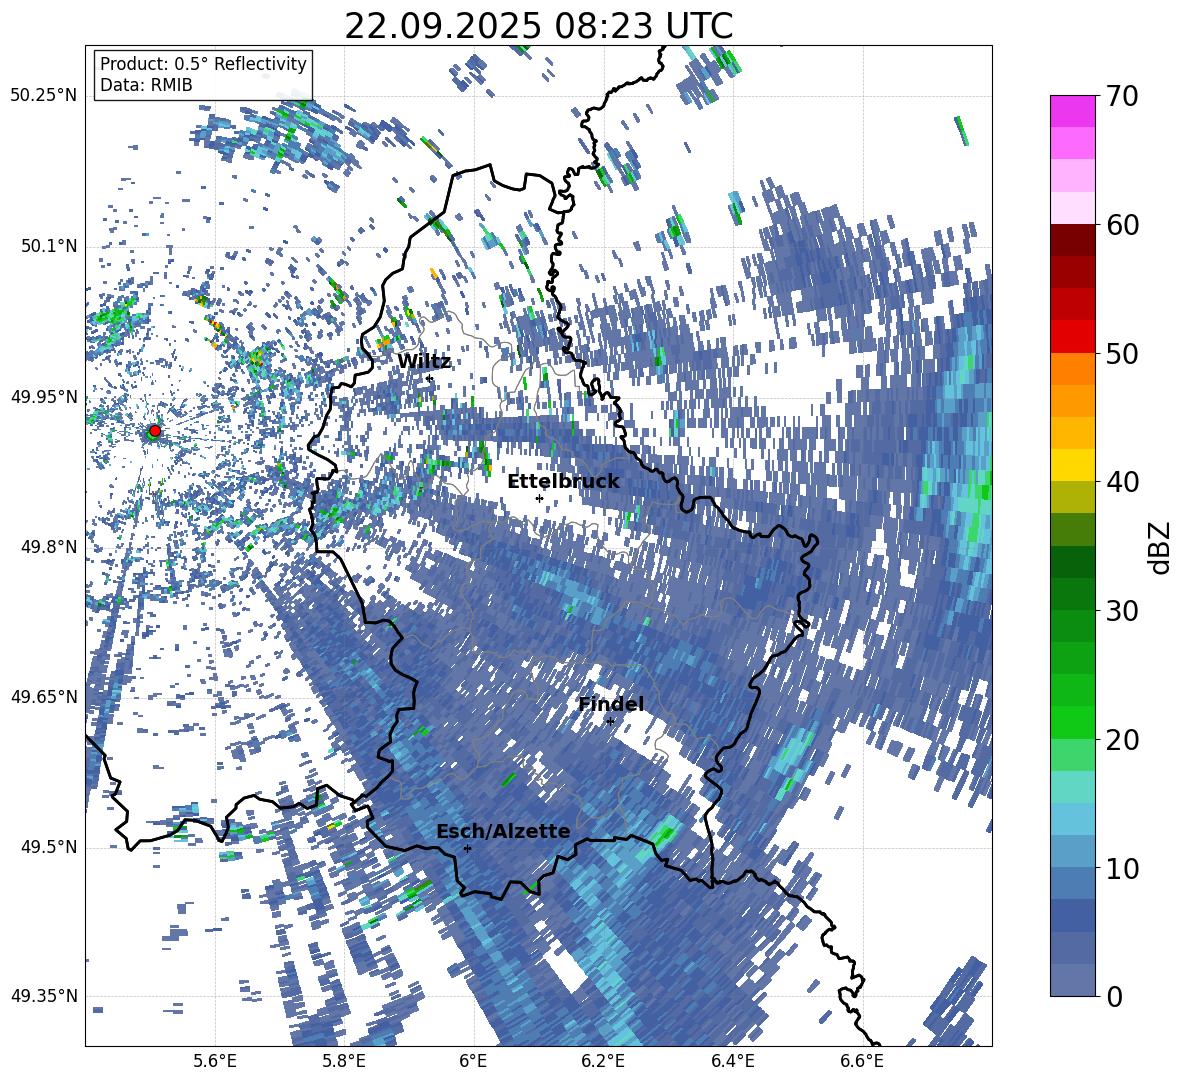
Task: Click the 50.1°N latitude label
Action: tap(48, 246)
